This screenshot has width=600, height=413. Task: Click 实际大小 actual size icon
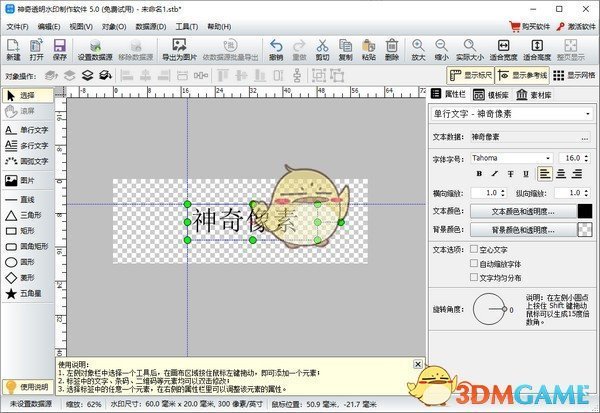tap(470, 50)
